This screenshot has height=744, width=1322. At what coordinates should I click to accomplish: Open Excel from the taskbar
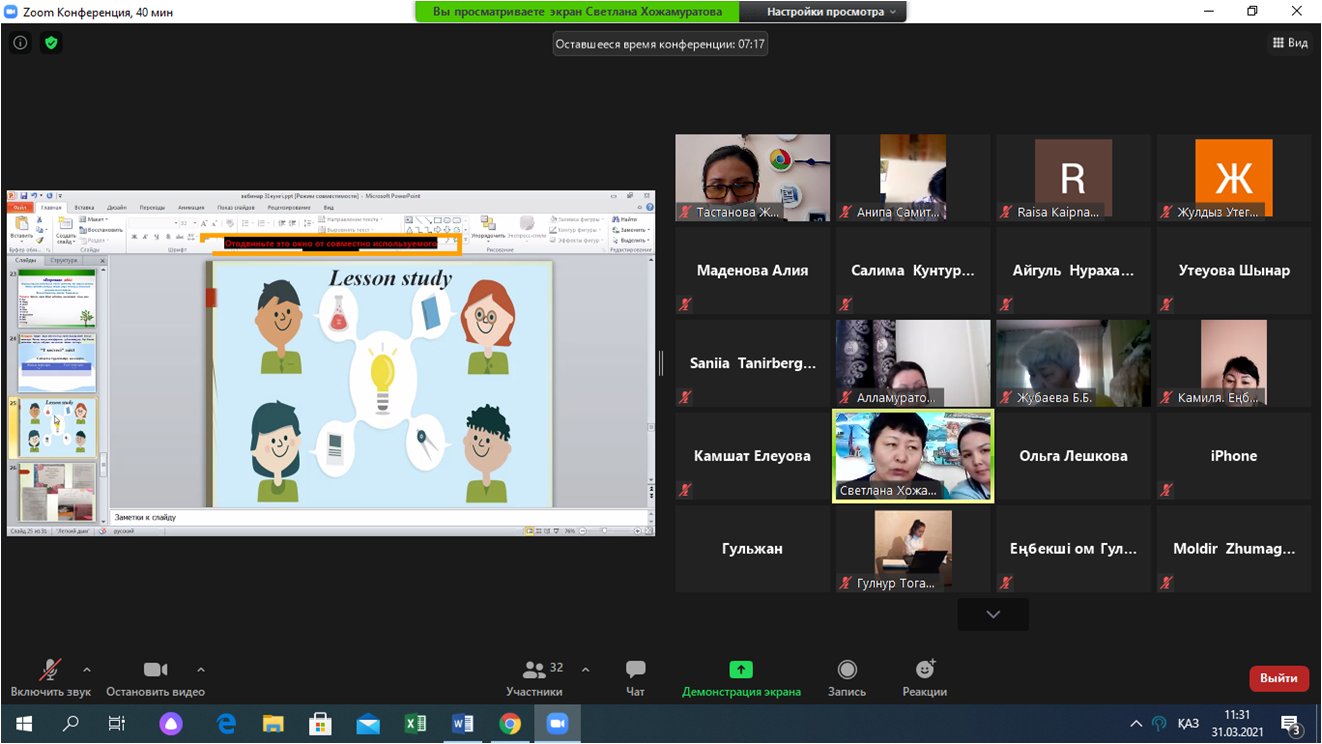(x=415, y=724)
